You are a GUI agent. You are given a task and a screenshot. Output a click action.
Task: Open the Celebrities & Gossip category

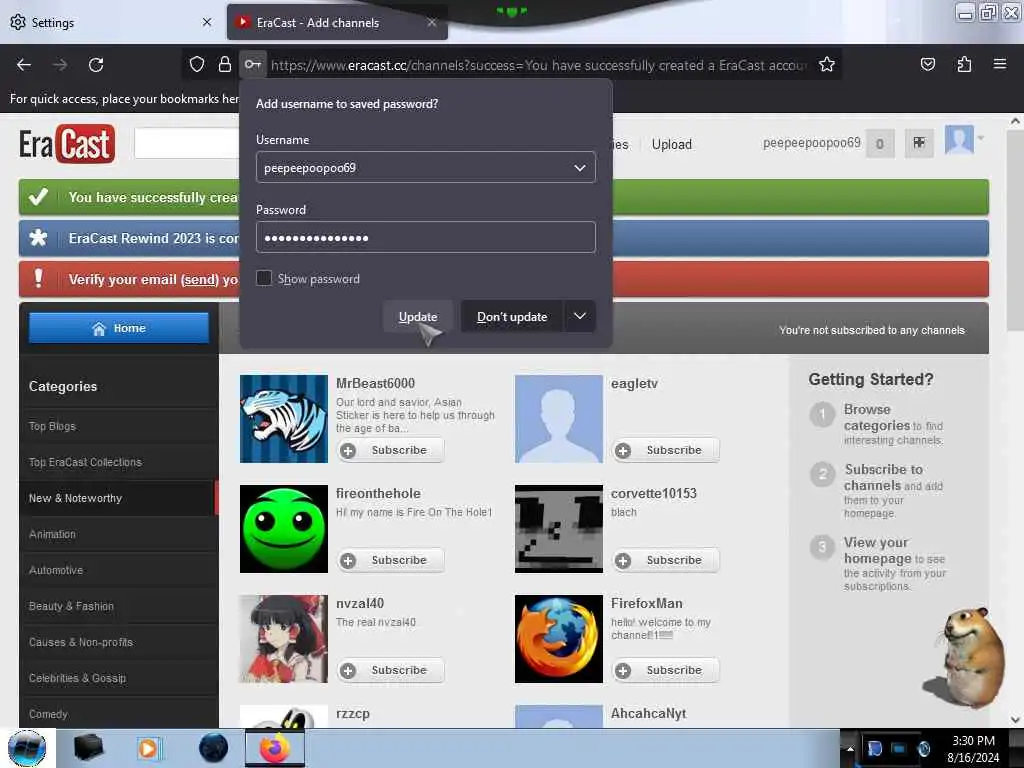coord(77,678)
